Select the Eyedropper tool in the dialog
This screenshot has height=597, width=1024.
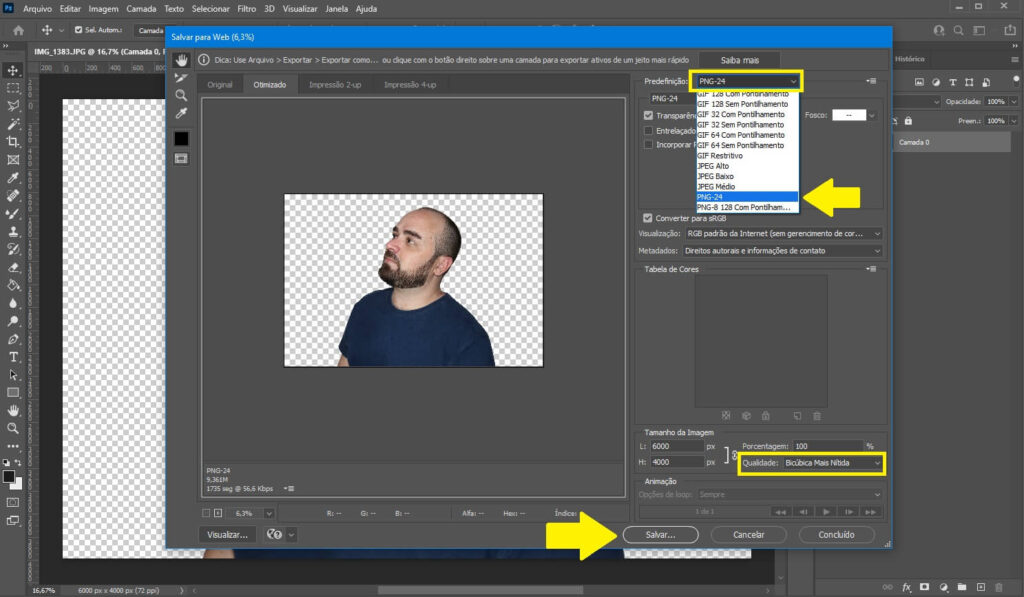coord(180,112)
